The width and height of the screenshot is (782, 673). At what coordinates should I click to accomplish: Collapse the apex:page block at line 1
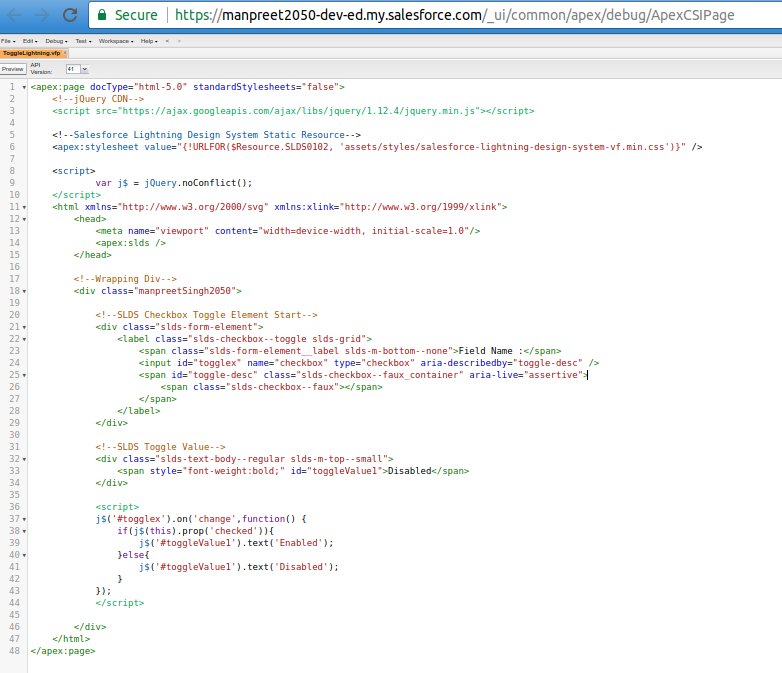pos(24,87)
